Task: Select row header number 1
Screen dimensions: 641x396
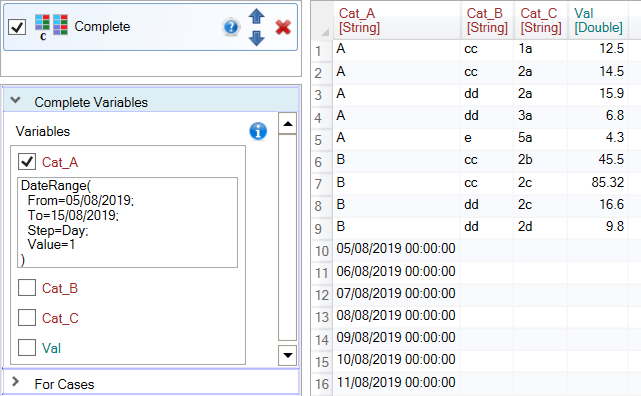Action: [x=322, y=51]
